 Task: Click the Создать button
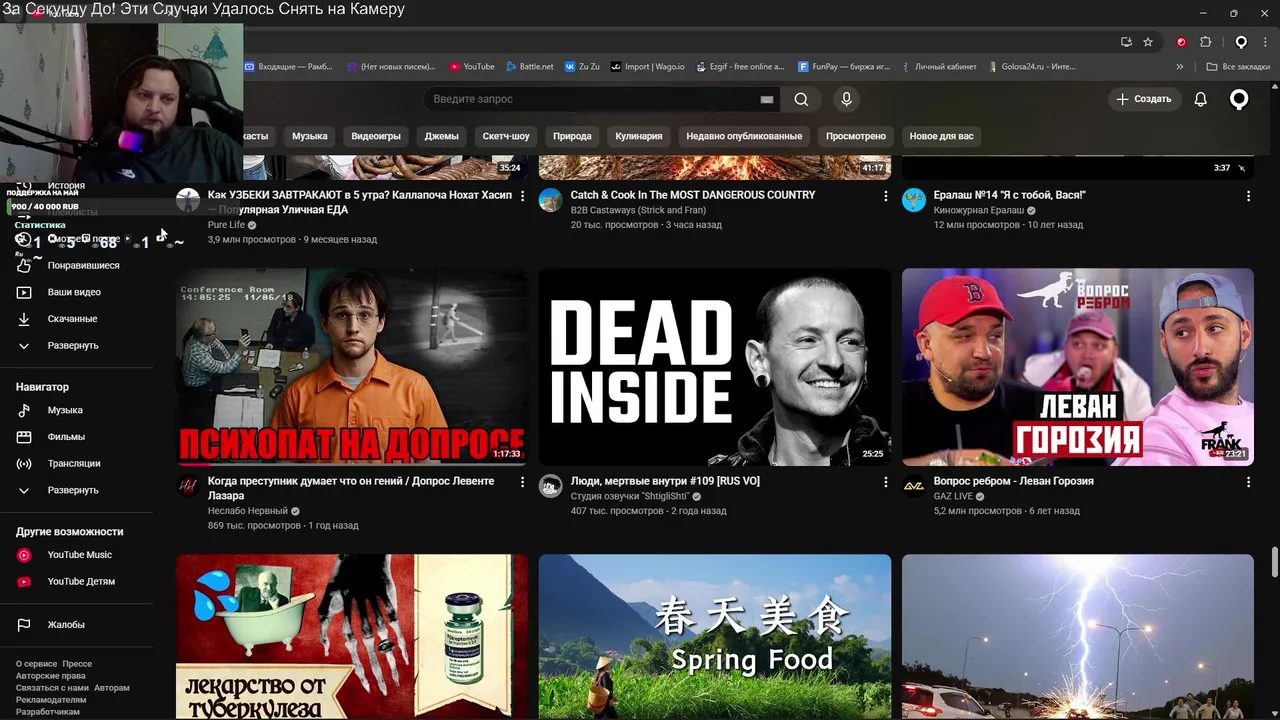click(1144, 99)
